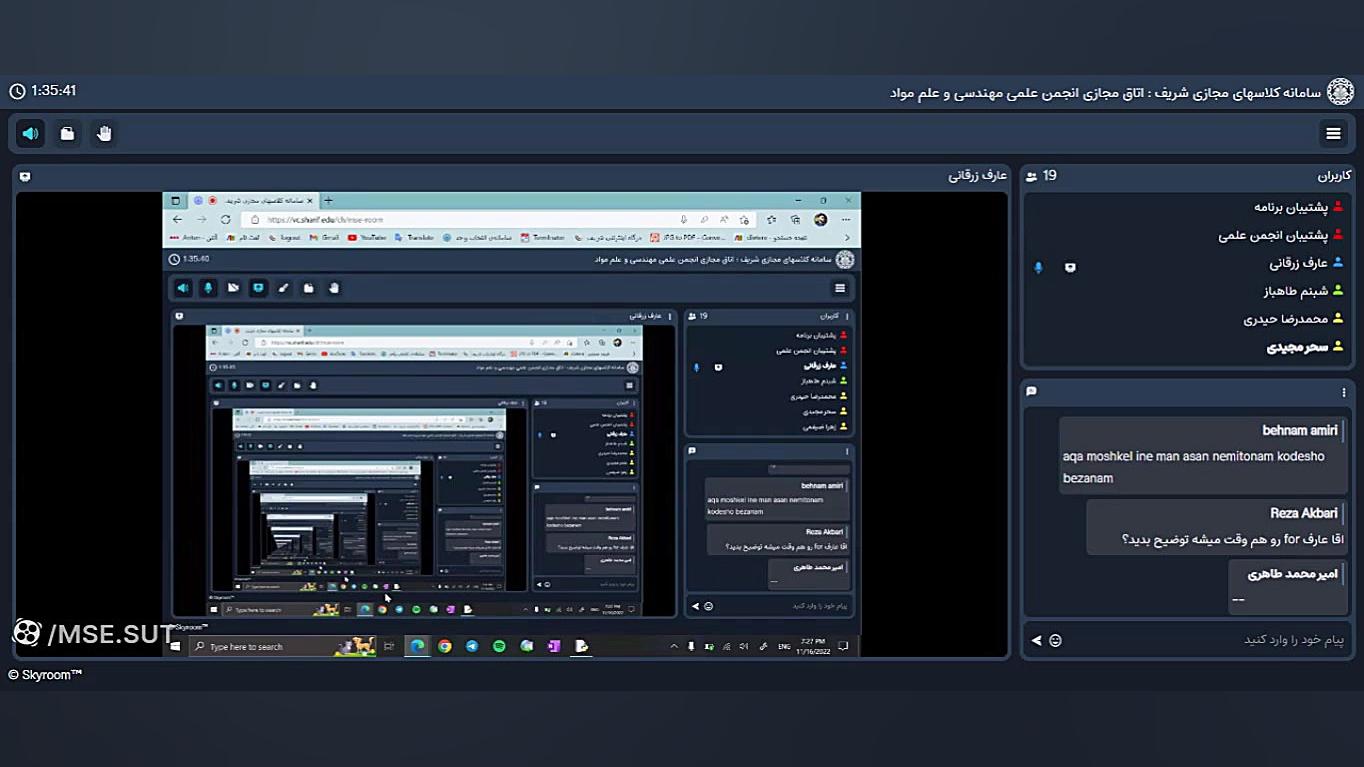The image size is (1364, 767).
Task: Open the Gmail bookmark
Action: tap(323, 238)
